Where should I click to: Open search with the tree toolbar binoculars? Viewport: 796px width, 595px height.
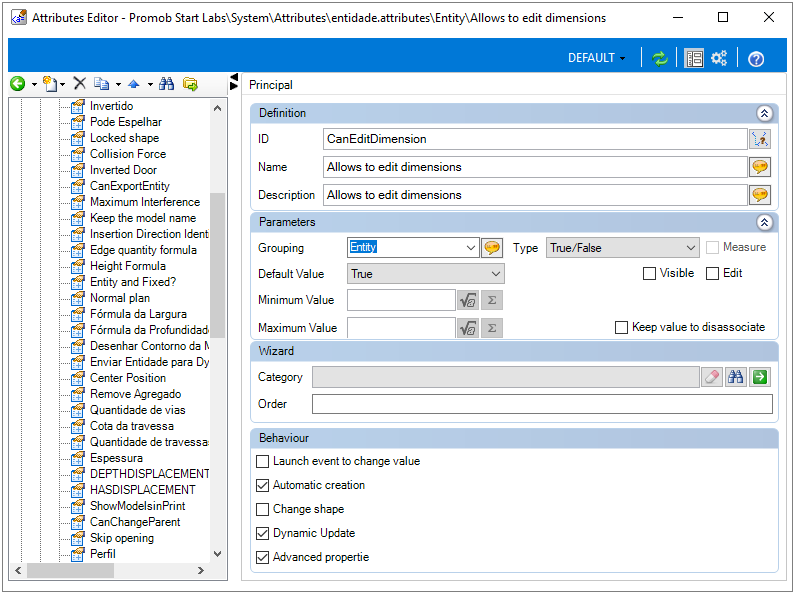(x=167, y=84)
